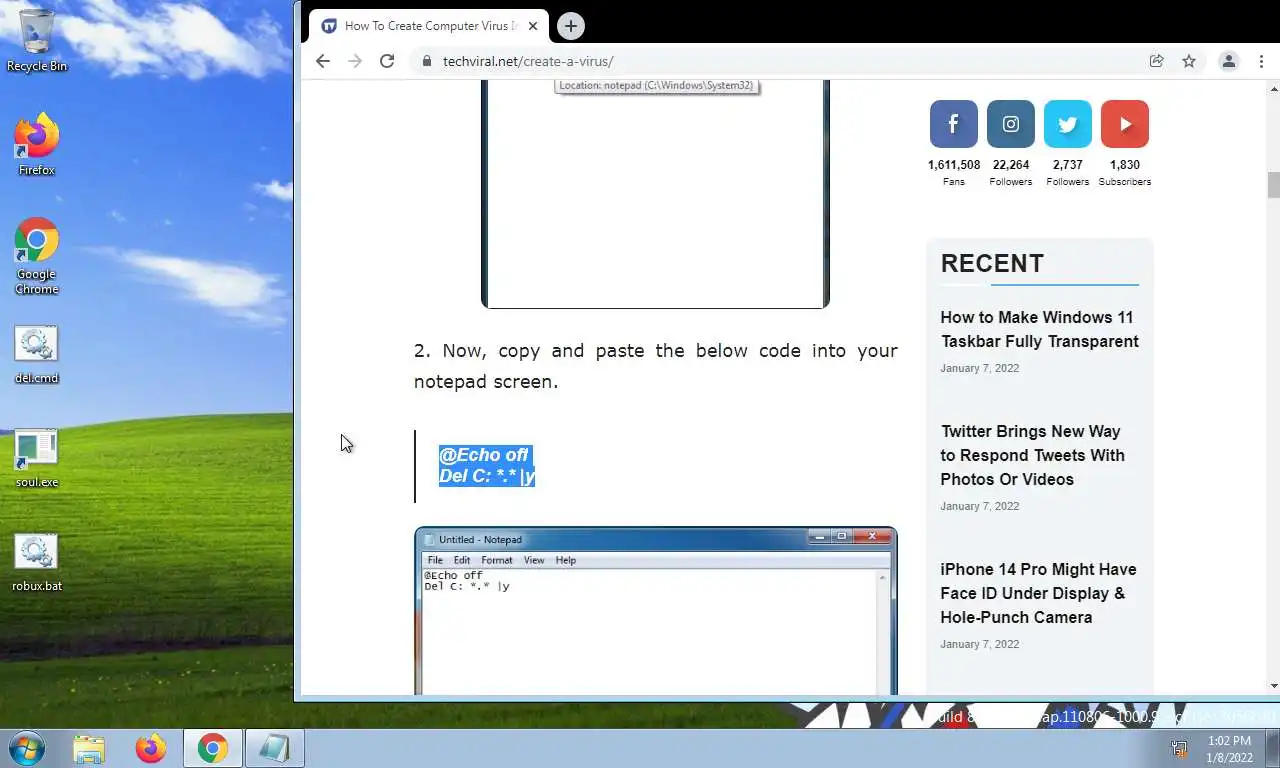Click the Notepad screenshot image with Echo off
The width and height of the screenshot is (1280, 768).
[656, 611]
